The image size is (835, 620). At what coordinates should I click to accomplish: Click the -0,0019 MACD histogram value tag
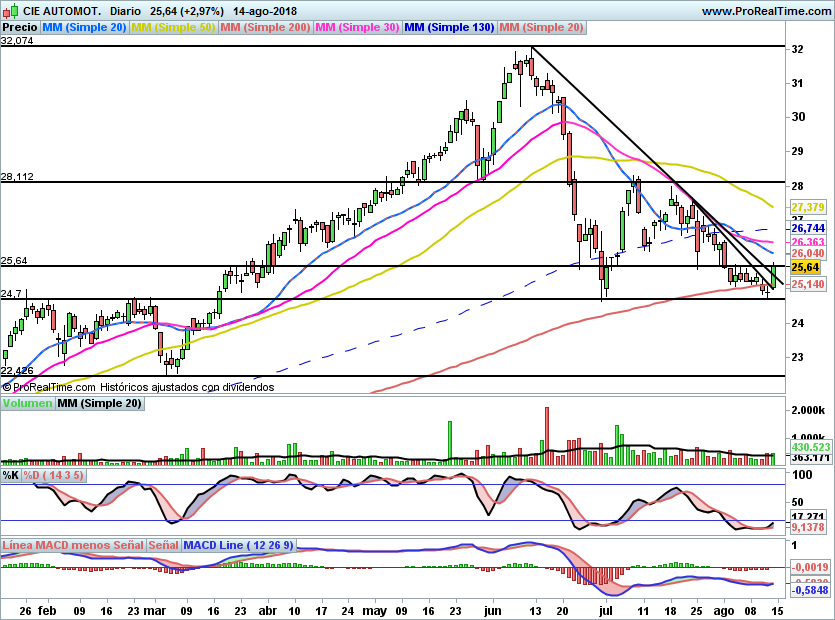tap(810, 567)
